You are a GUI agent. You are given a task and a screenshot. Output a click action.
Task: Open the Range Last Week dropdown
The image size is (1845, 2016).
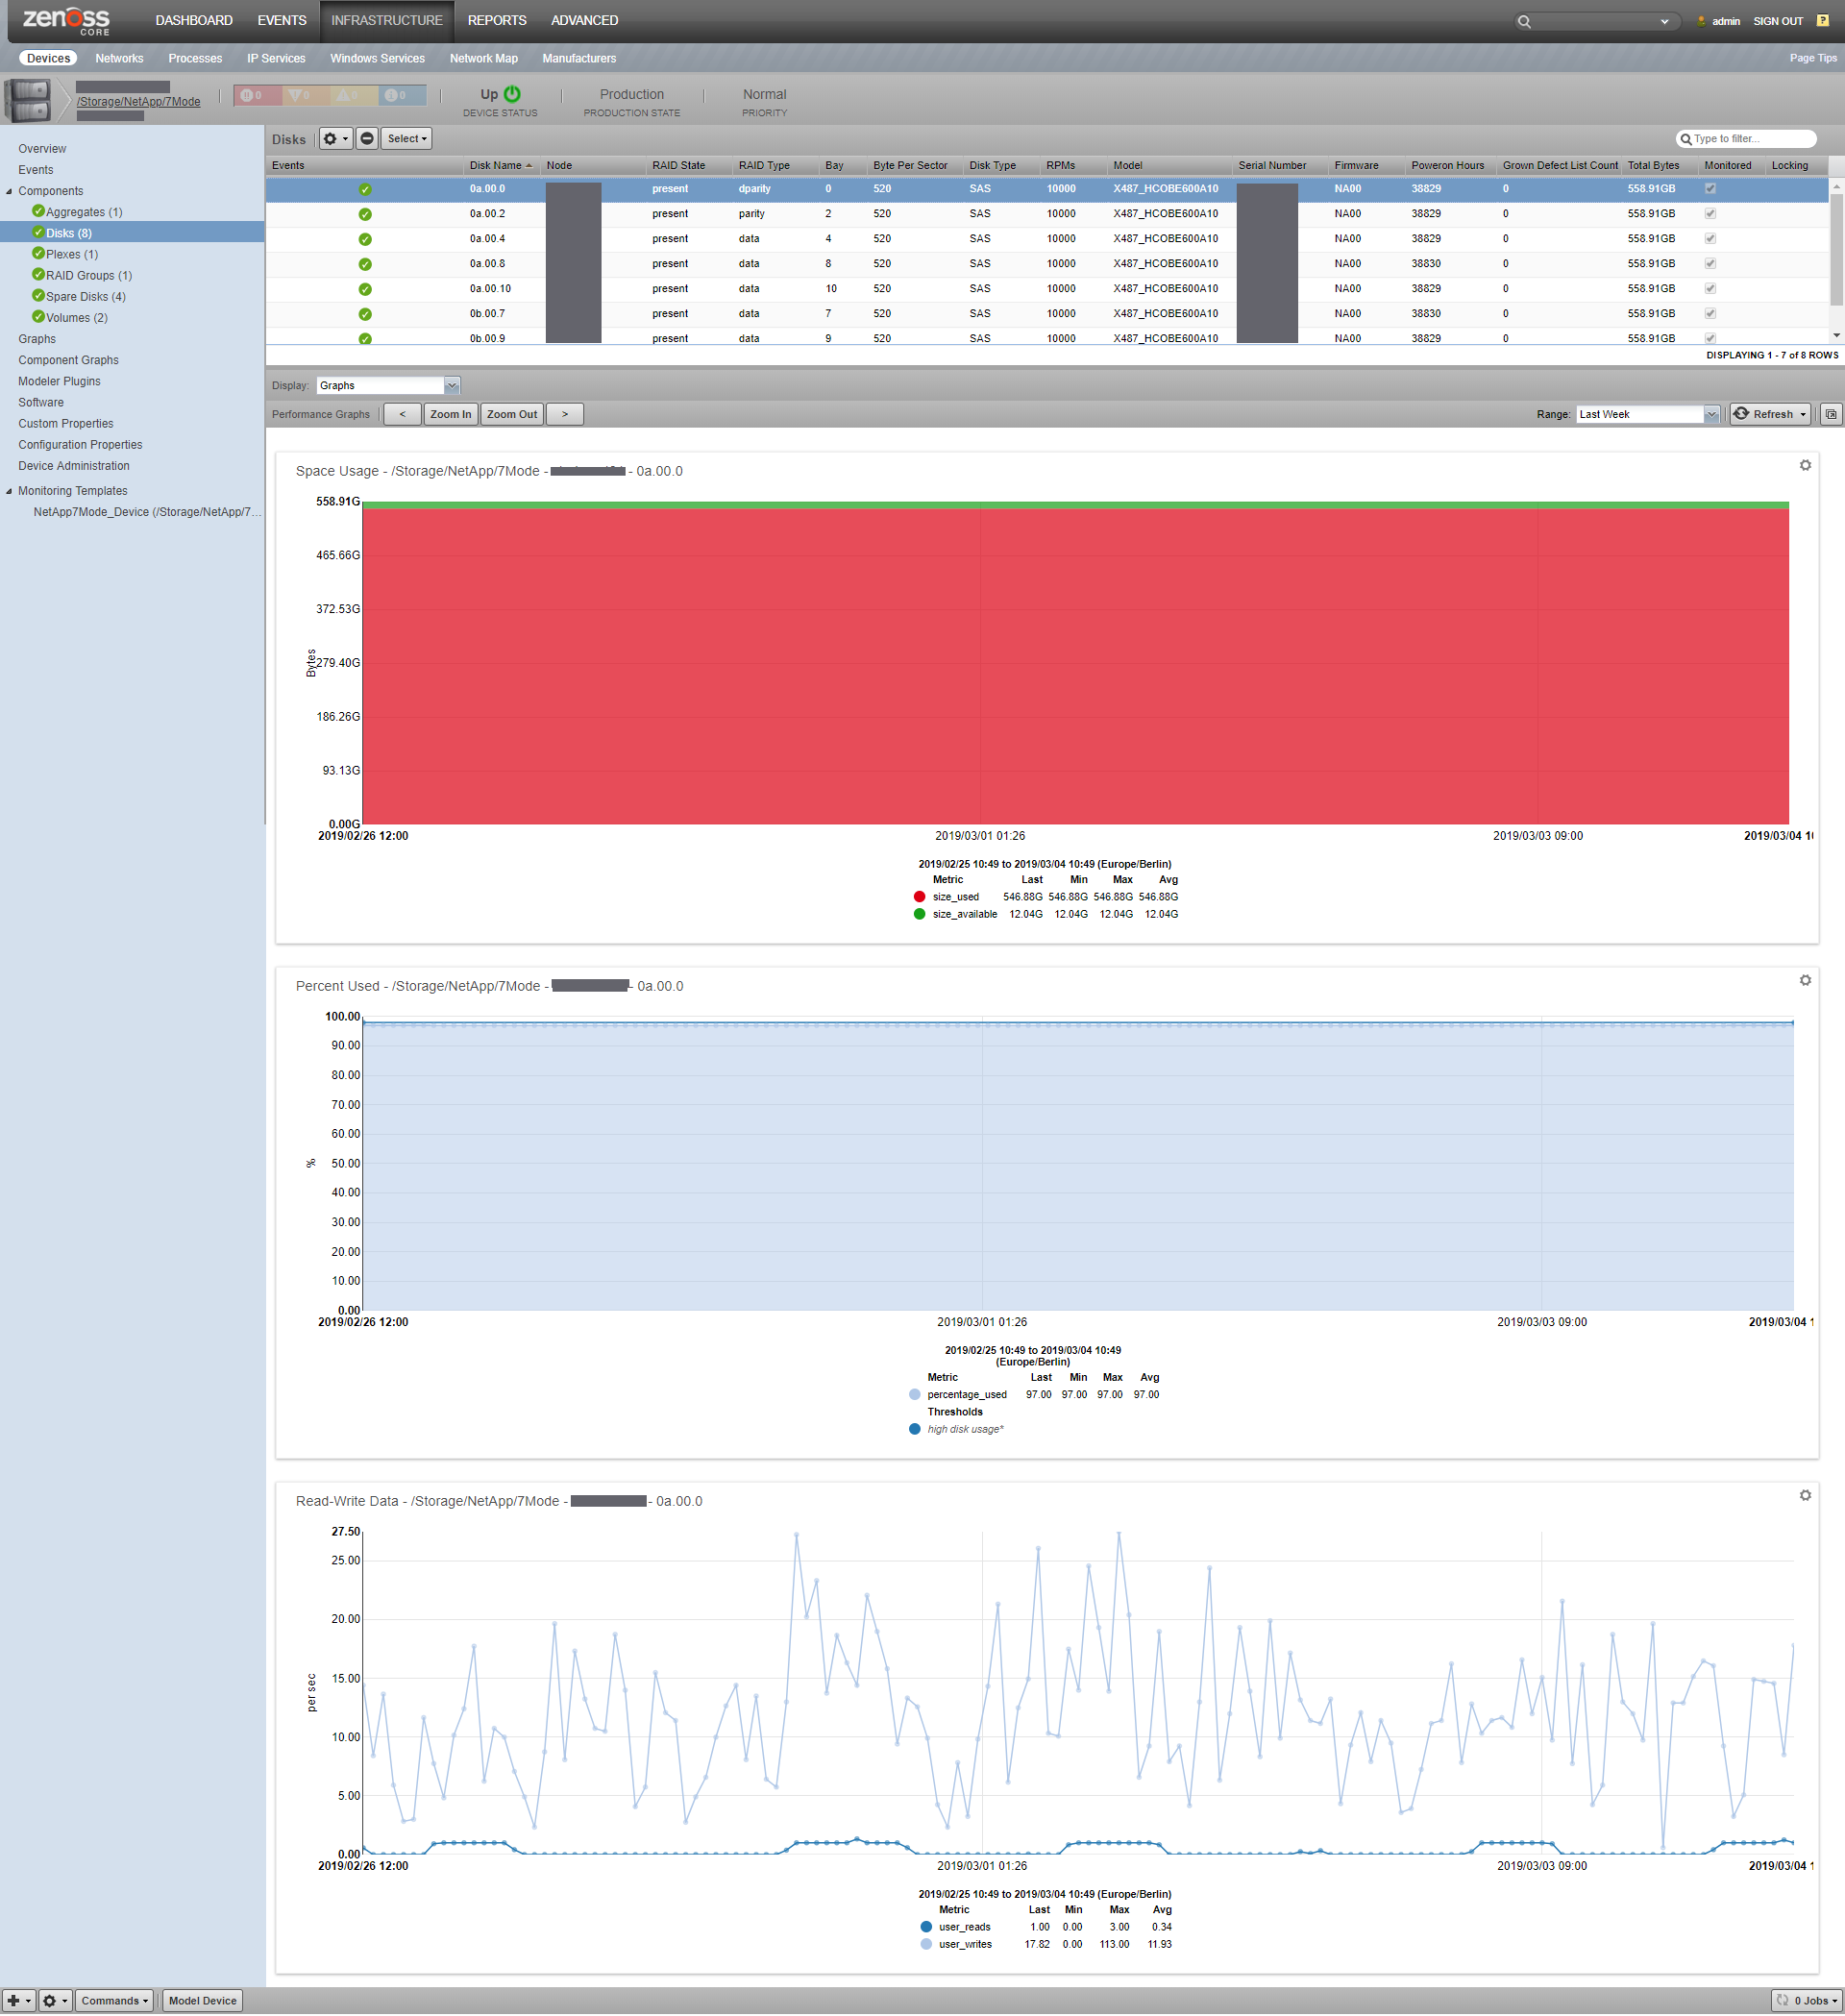[x=1711, y=414]
